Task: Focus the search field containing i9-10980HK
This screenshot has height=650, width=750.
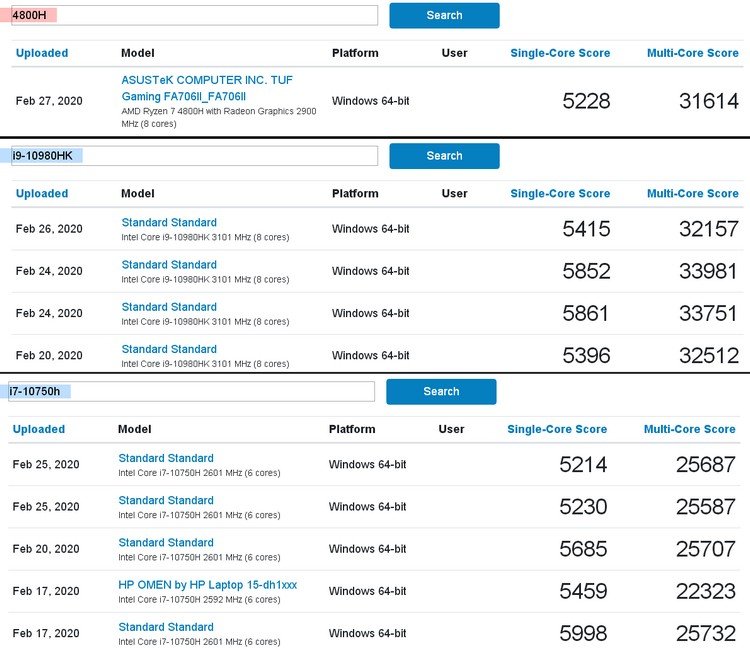Action: coord(194,156)
